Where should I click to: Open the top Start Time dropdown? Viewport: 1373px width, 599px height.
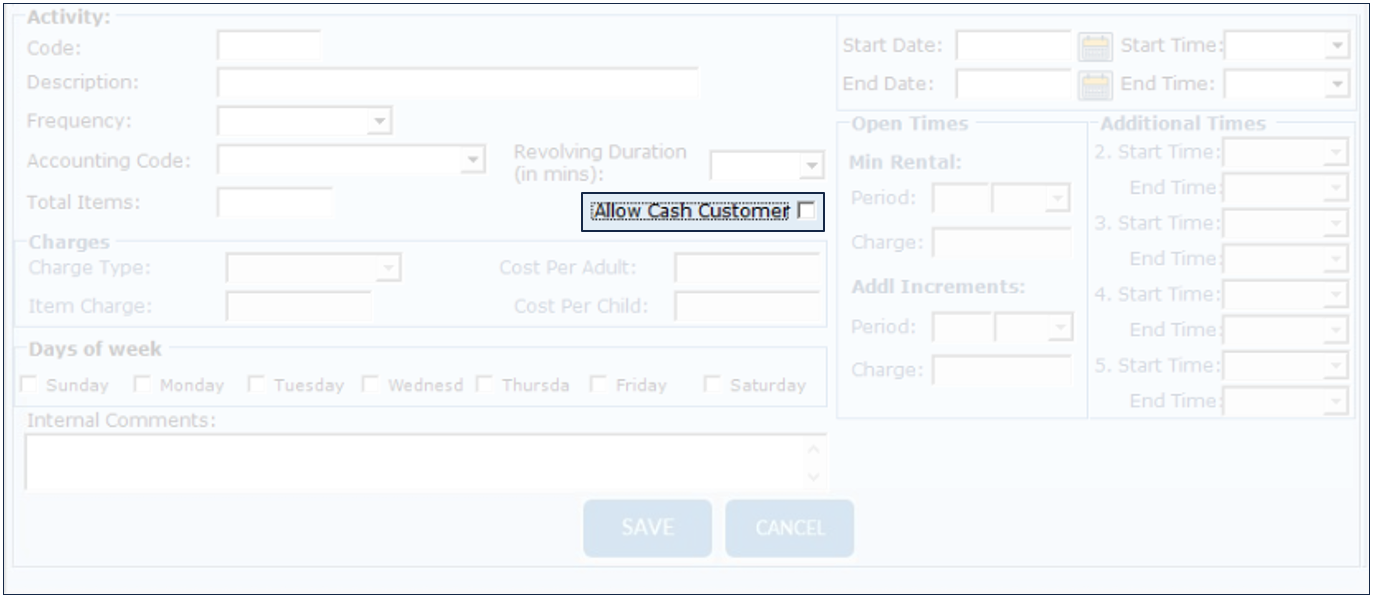coord(1338,46)
